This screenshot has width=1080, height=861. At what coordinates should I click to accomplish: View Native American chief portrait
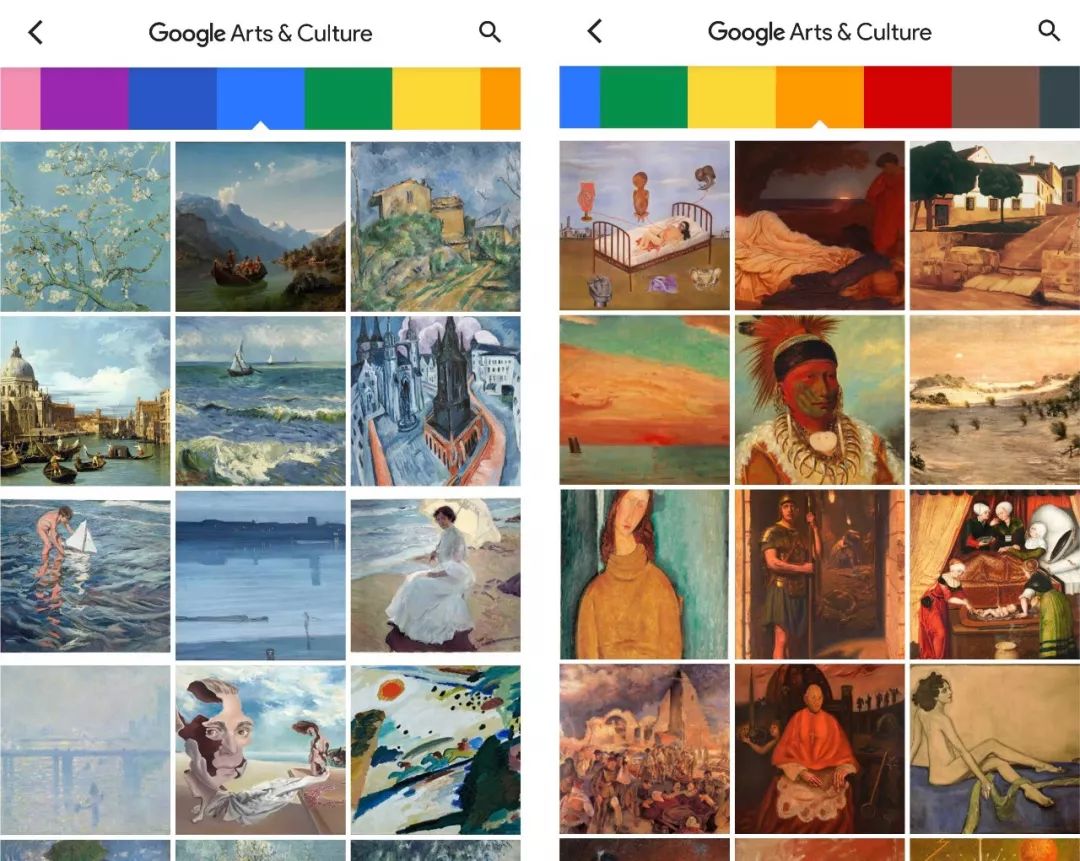[x=820, y=400]
